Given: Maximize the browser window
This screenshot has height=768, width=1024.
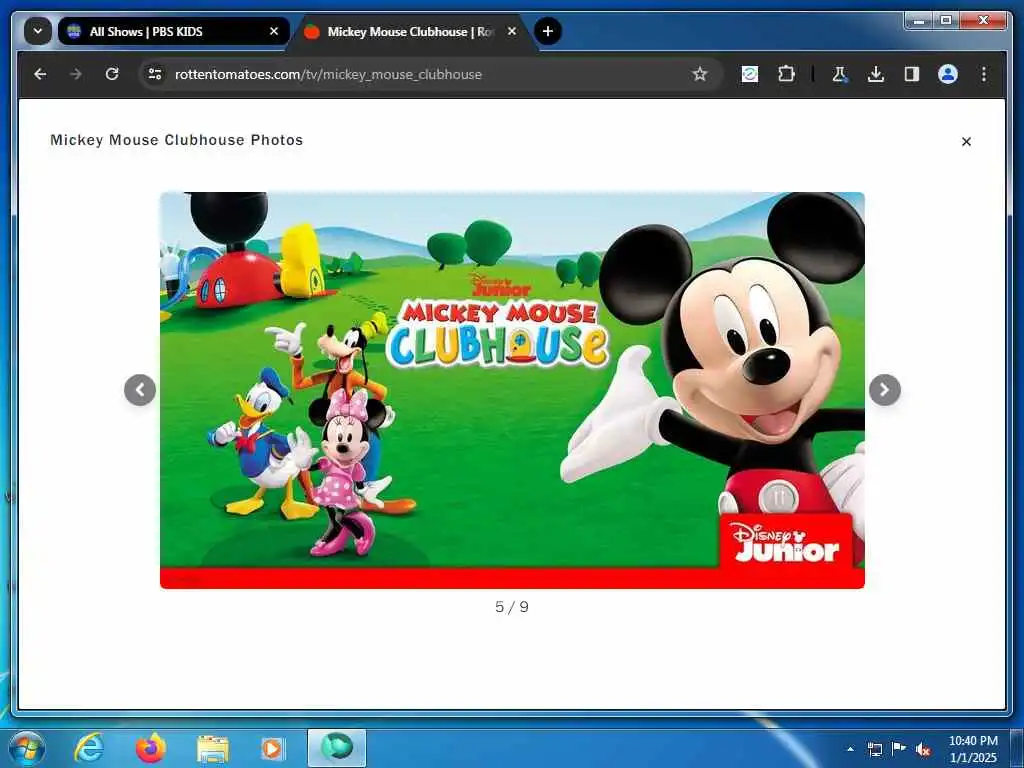Looking at the screenshot, I should coord(946,21).
